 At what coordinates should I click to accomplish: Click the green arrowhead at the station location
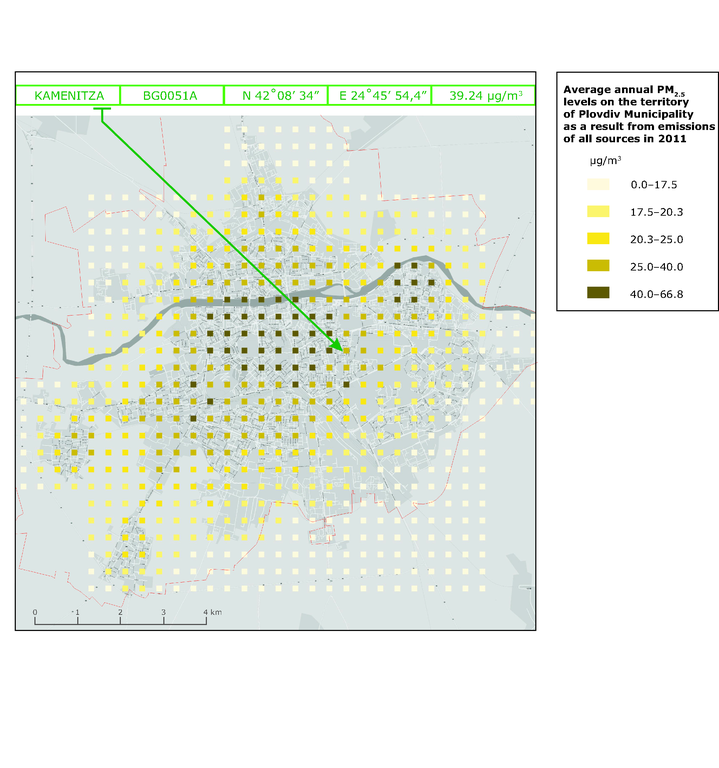(340, 347)
